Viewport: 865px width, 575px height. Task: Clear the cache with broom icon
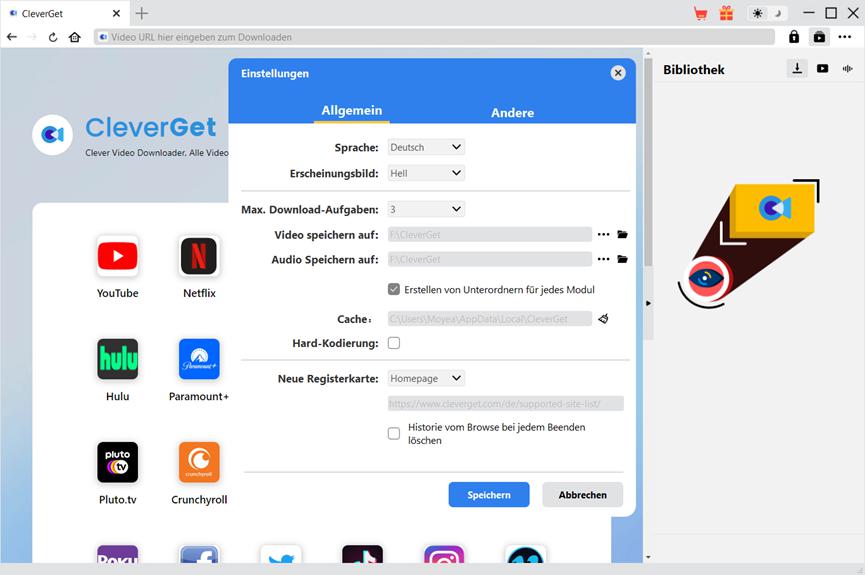pyautogui.click(x=603, y=319)
